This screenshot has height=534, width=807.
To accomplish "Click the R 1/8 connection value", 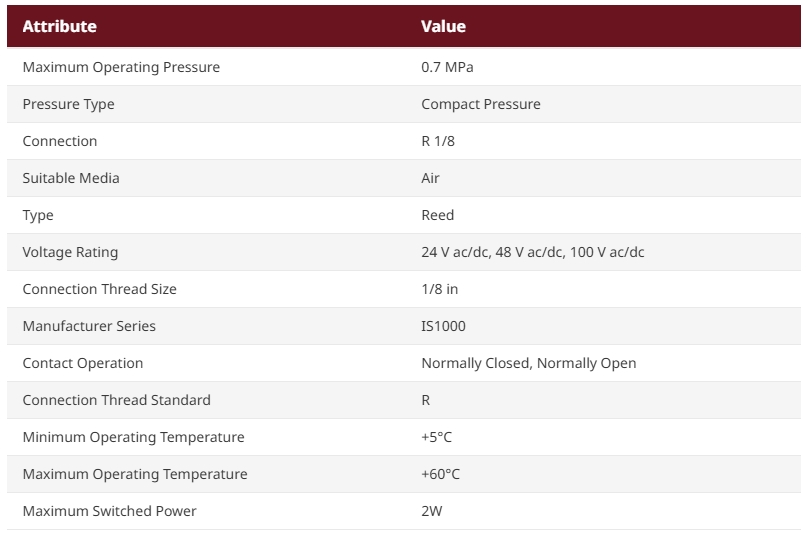I will [x=438, y=141].
